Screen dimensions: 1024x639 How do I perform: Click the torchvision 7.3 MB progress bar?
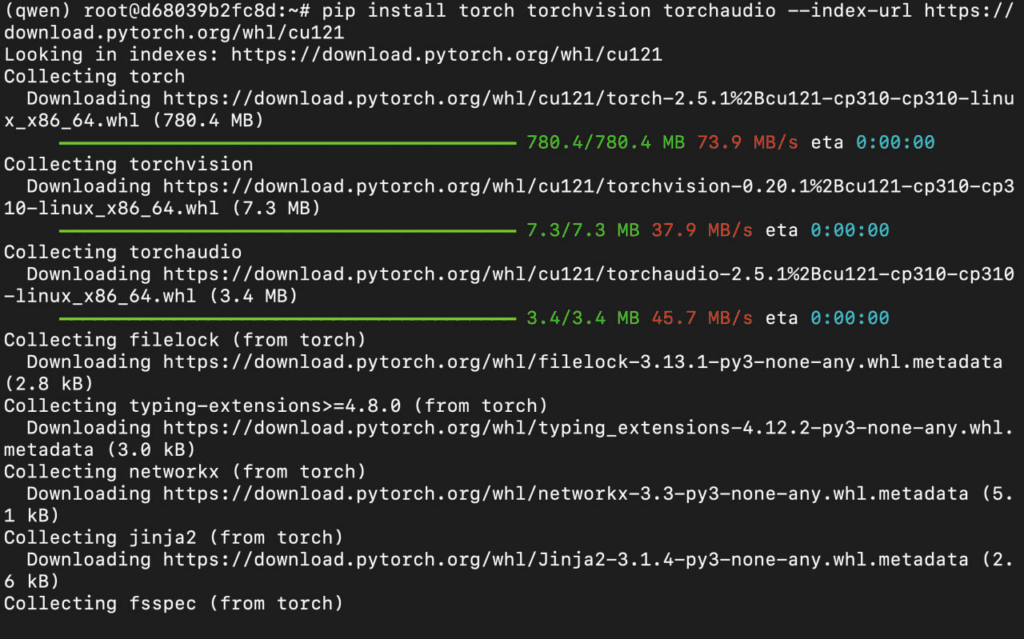click(287, 230)
